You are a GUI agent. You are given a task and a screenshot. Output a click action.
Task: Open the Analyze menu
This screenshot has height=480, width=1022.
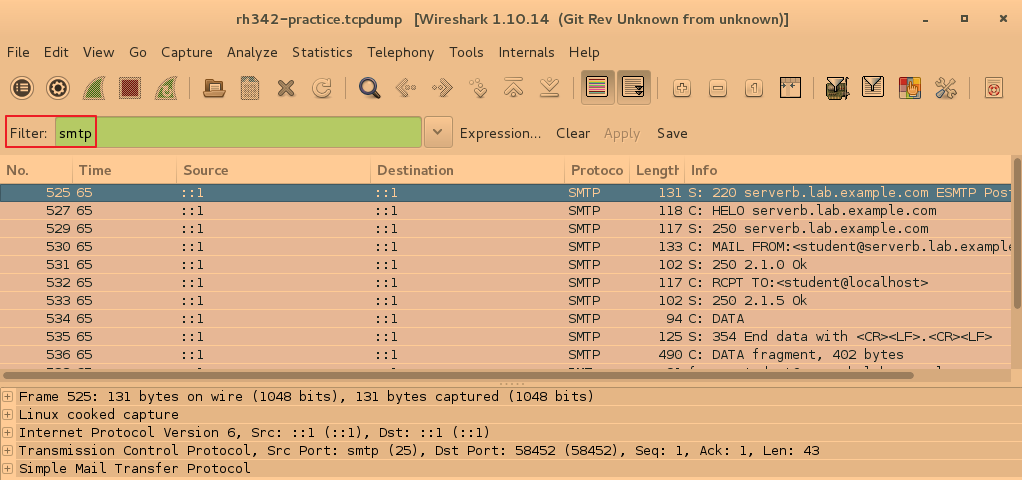point(252,52)
